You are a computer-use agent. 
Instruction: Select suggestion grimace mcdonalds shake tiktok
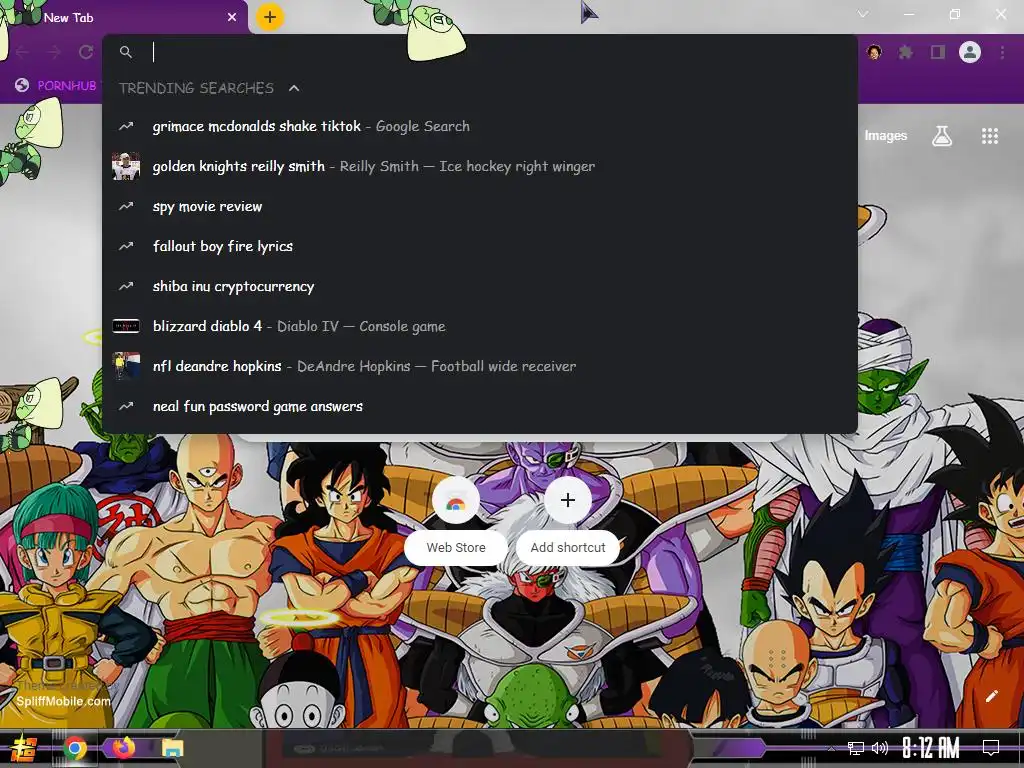[480, 126]
